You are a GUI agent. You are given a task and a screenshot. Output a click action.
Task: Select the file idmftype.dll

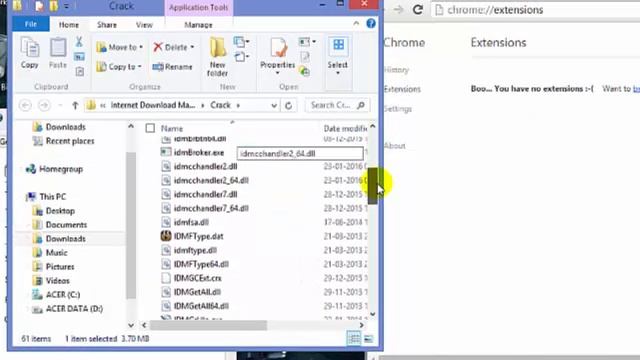coord(195,250)
